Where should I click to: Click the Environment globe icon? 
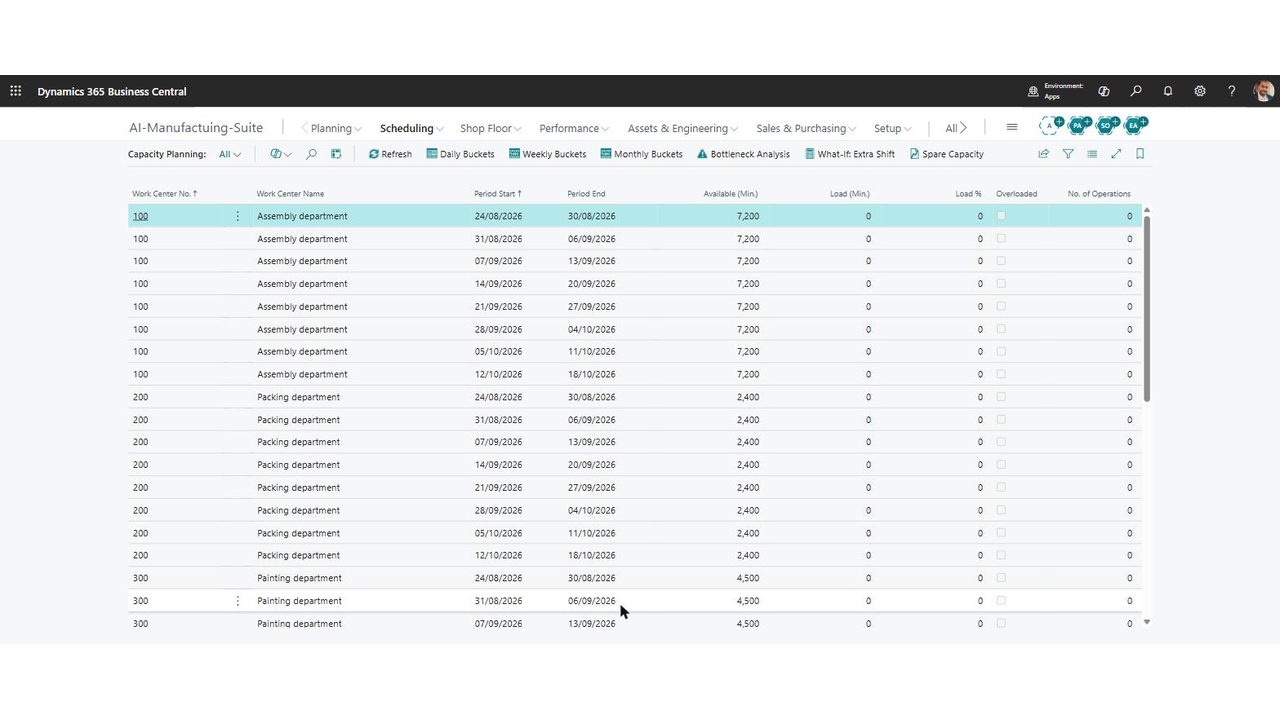tap(1033, 91)
